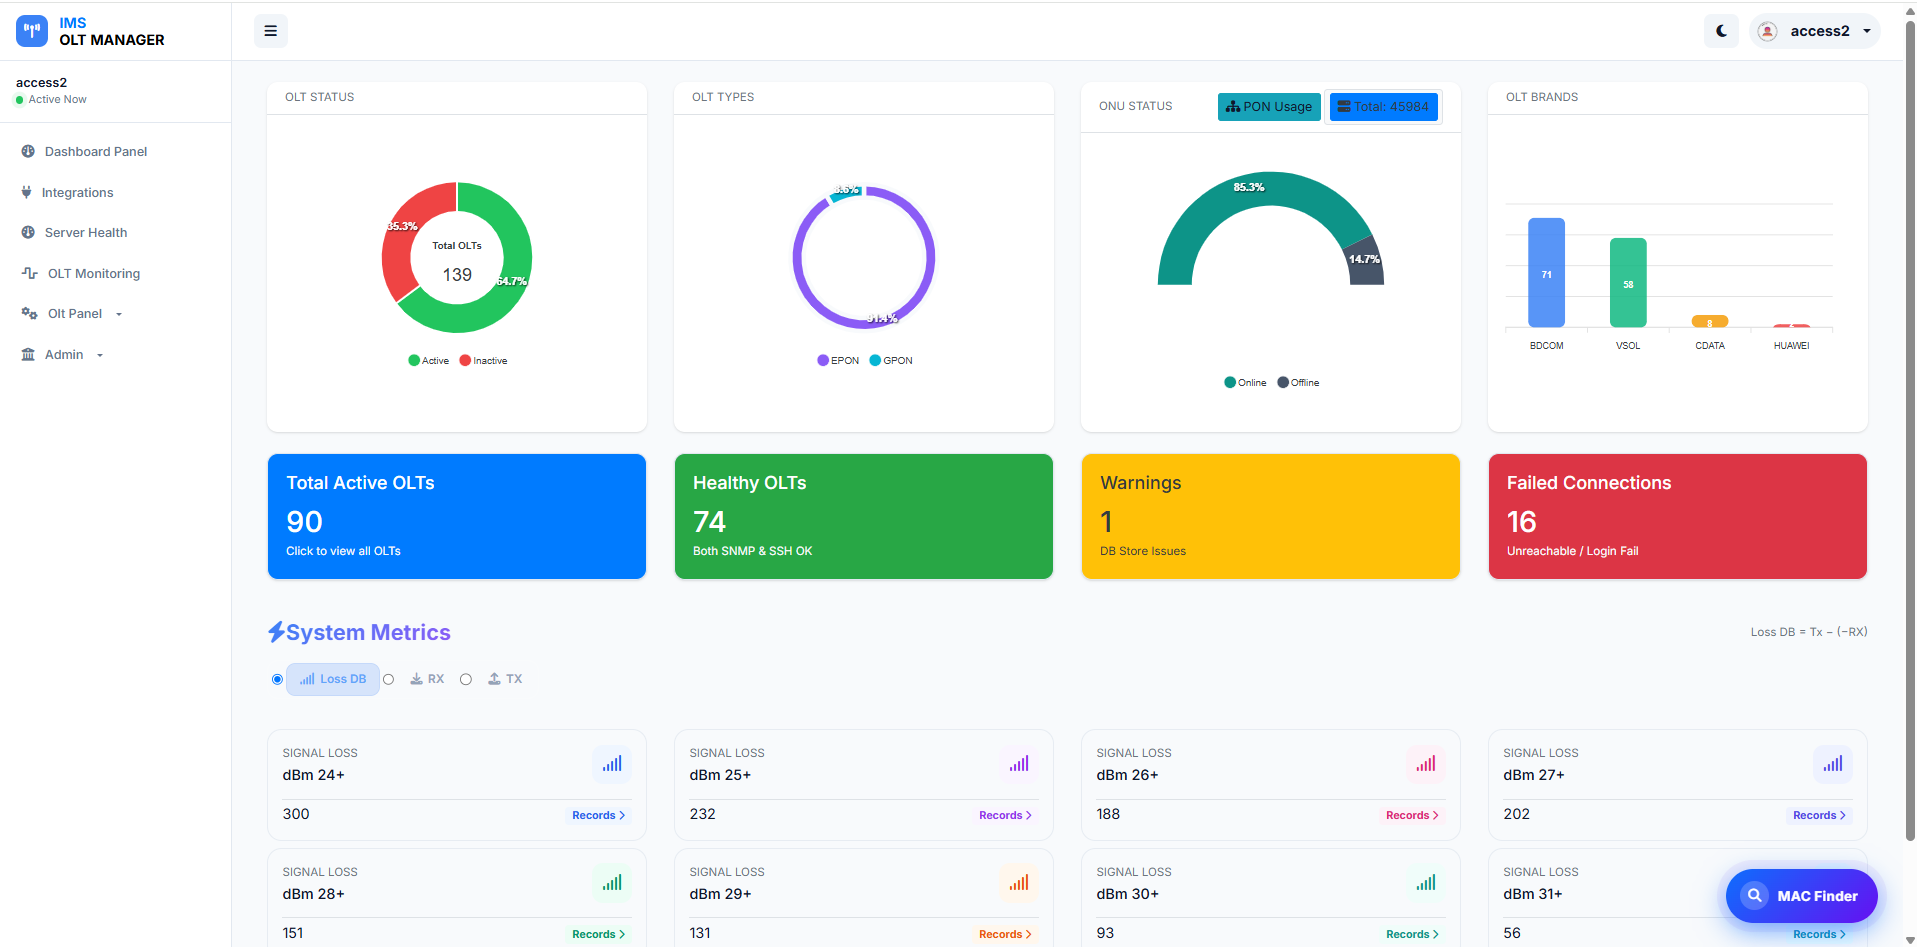Toggle the Active legend in OLT Status
1917x947 pixels.
tap(429, 360)
